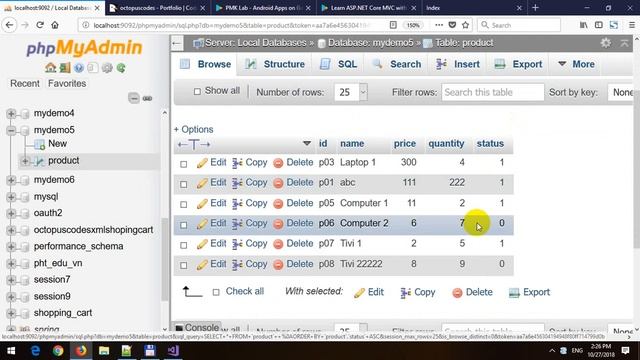Open the navigation panel settings gear icon
Screen dimensions: 640x360
click(x=107, y=68)
